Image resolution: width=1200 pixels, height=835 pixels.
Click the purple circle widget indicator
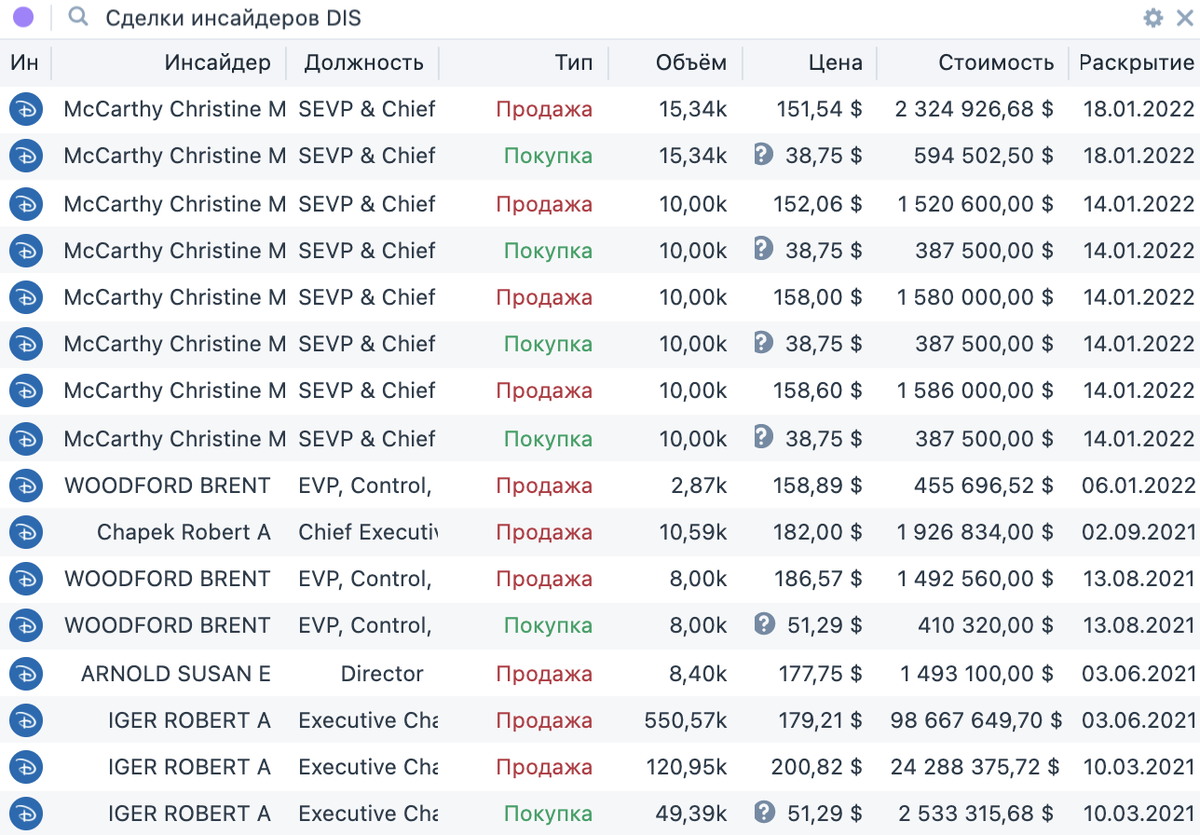coord(24,18)
